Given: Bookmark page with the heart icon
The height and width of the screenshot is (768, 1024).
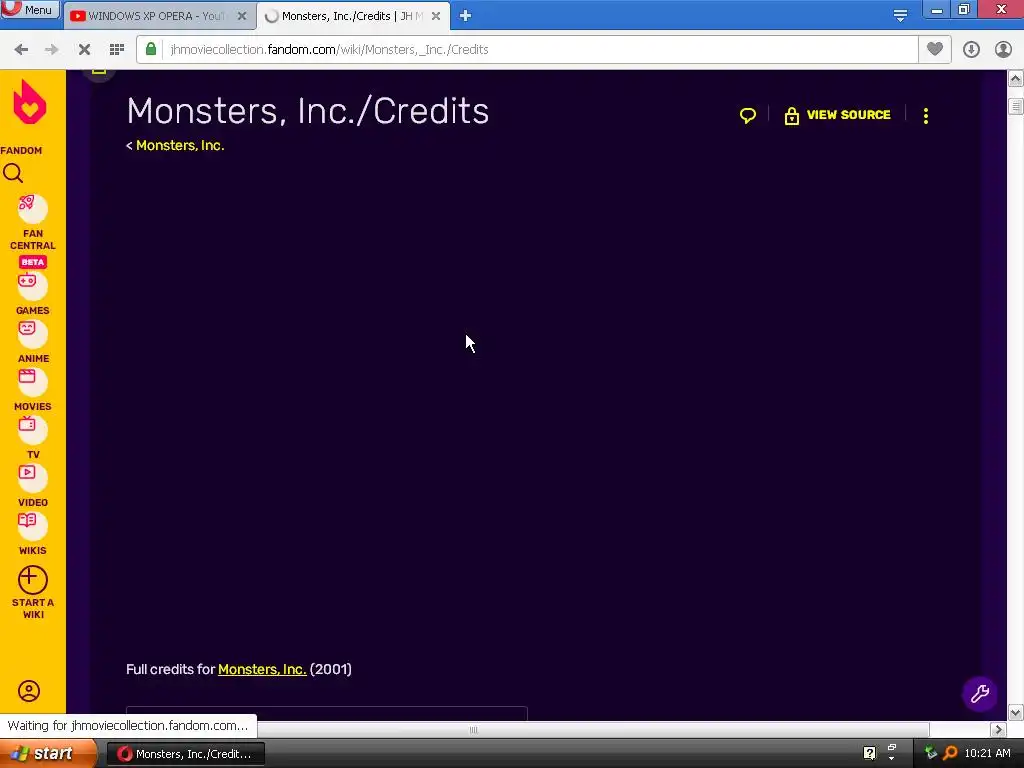Looking at the screenshot, I should pyautogui.click(x=935, y=49).
